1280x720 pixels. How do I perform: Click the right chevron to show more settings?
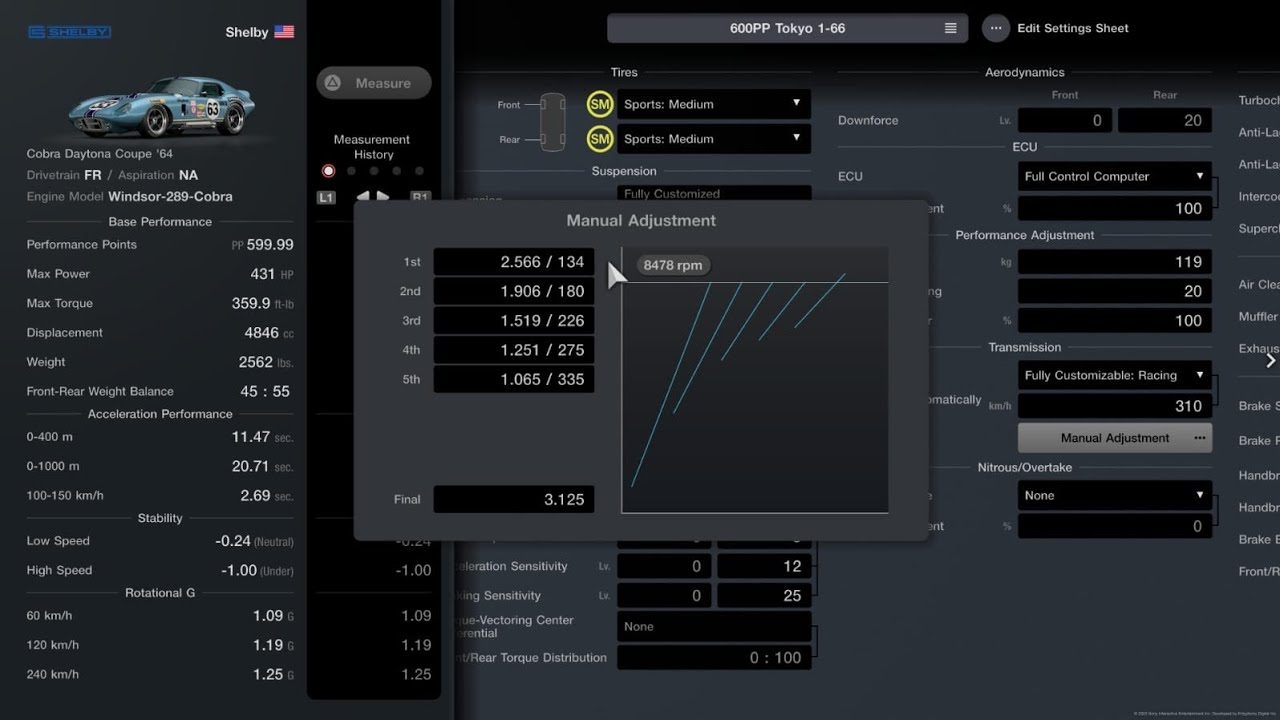click(1270, 360)
